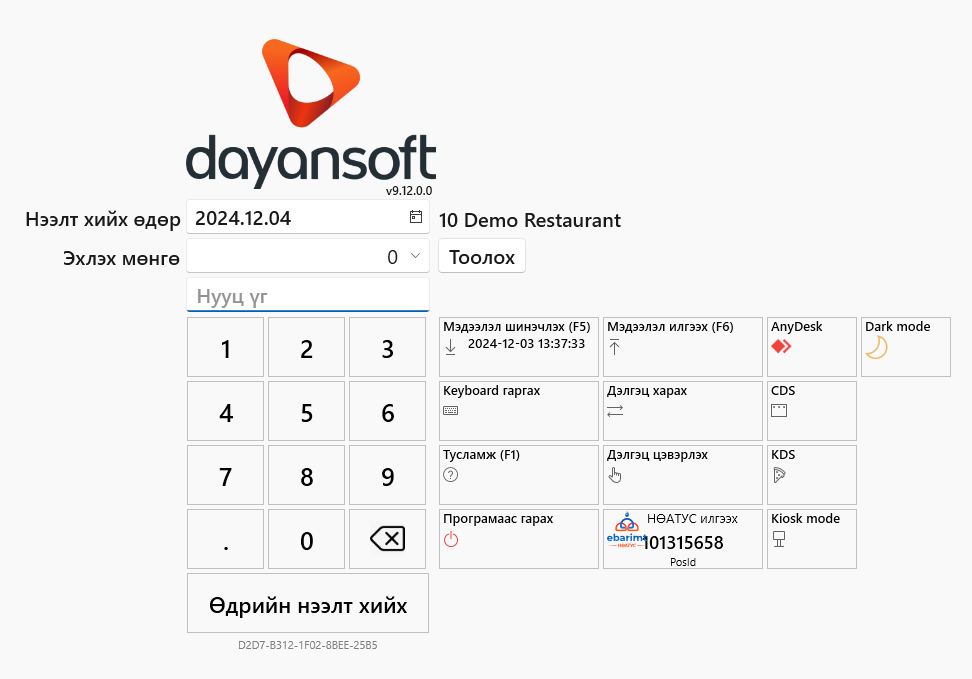Click Өдрийн нээлт хийх button

point(307,603)
